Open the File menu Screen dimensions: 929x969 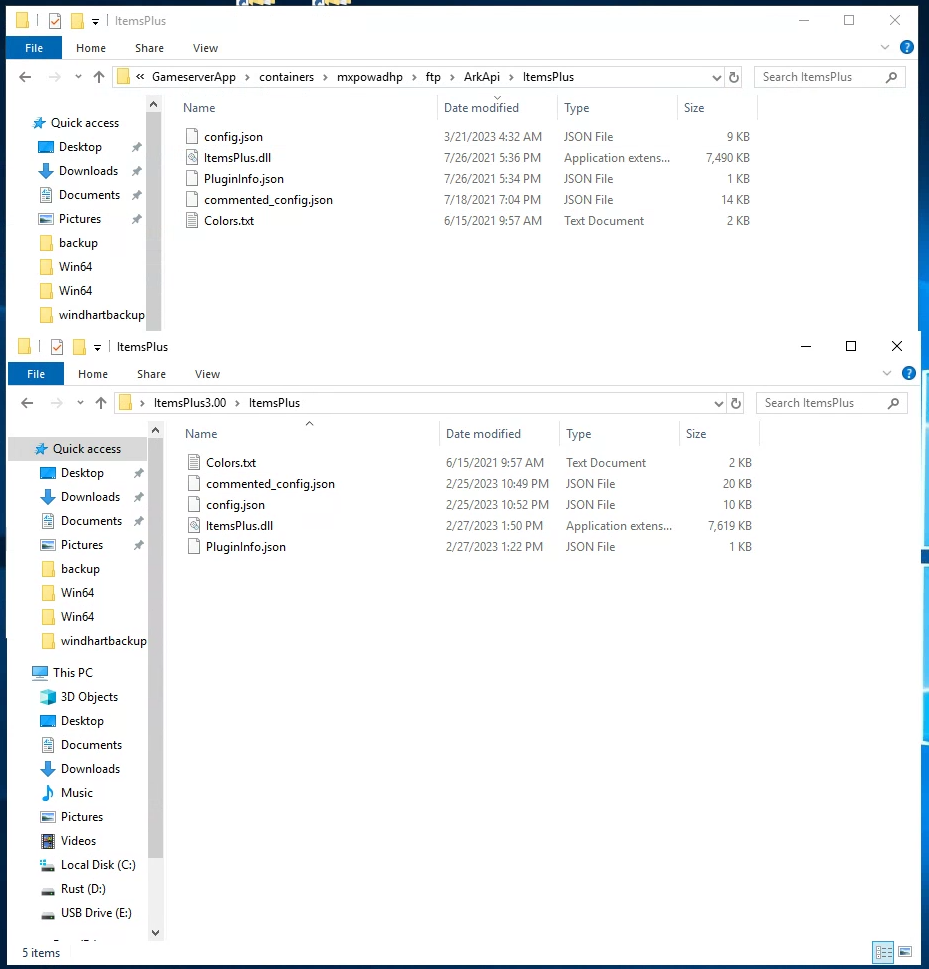tap(34, 47)
